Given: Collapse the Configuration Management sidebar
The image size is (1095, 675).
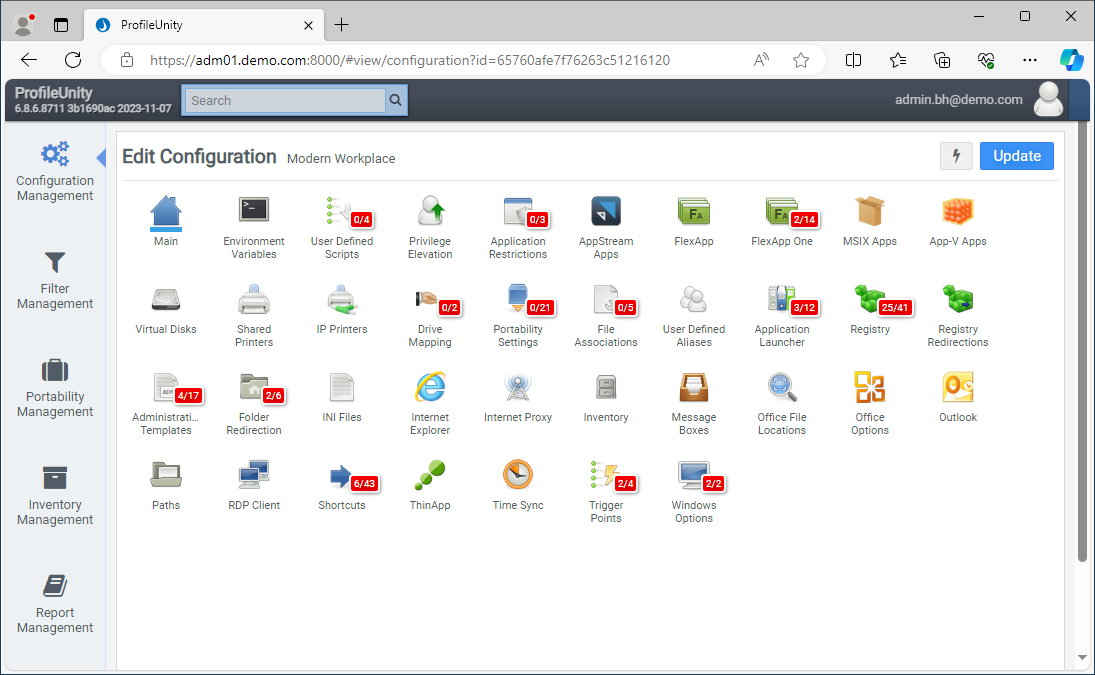Looking at the screenshot, I should click(x=100, y=157).
